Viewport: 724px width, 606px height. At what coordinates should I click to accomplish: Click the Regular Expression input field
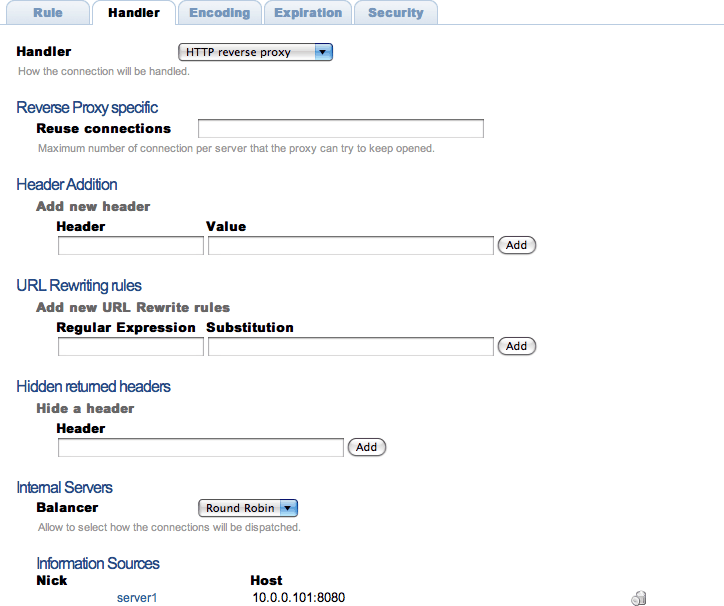tap(130, 346)
